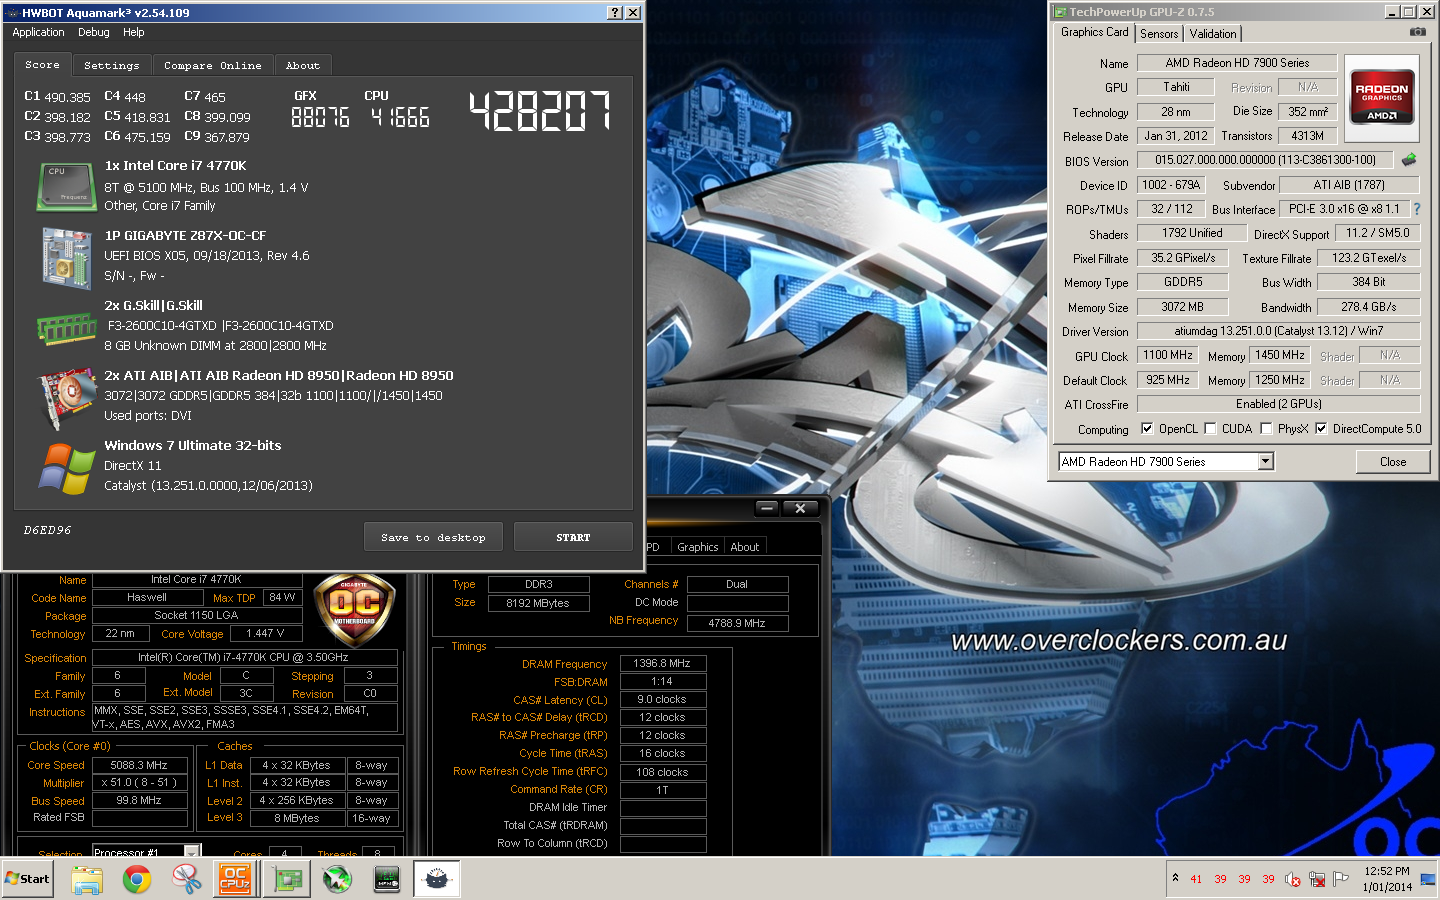Click the Bus Interface question mark icon
1440x900 pixels.
click(x=1416, y=209)
